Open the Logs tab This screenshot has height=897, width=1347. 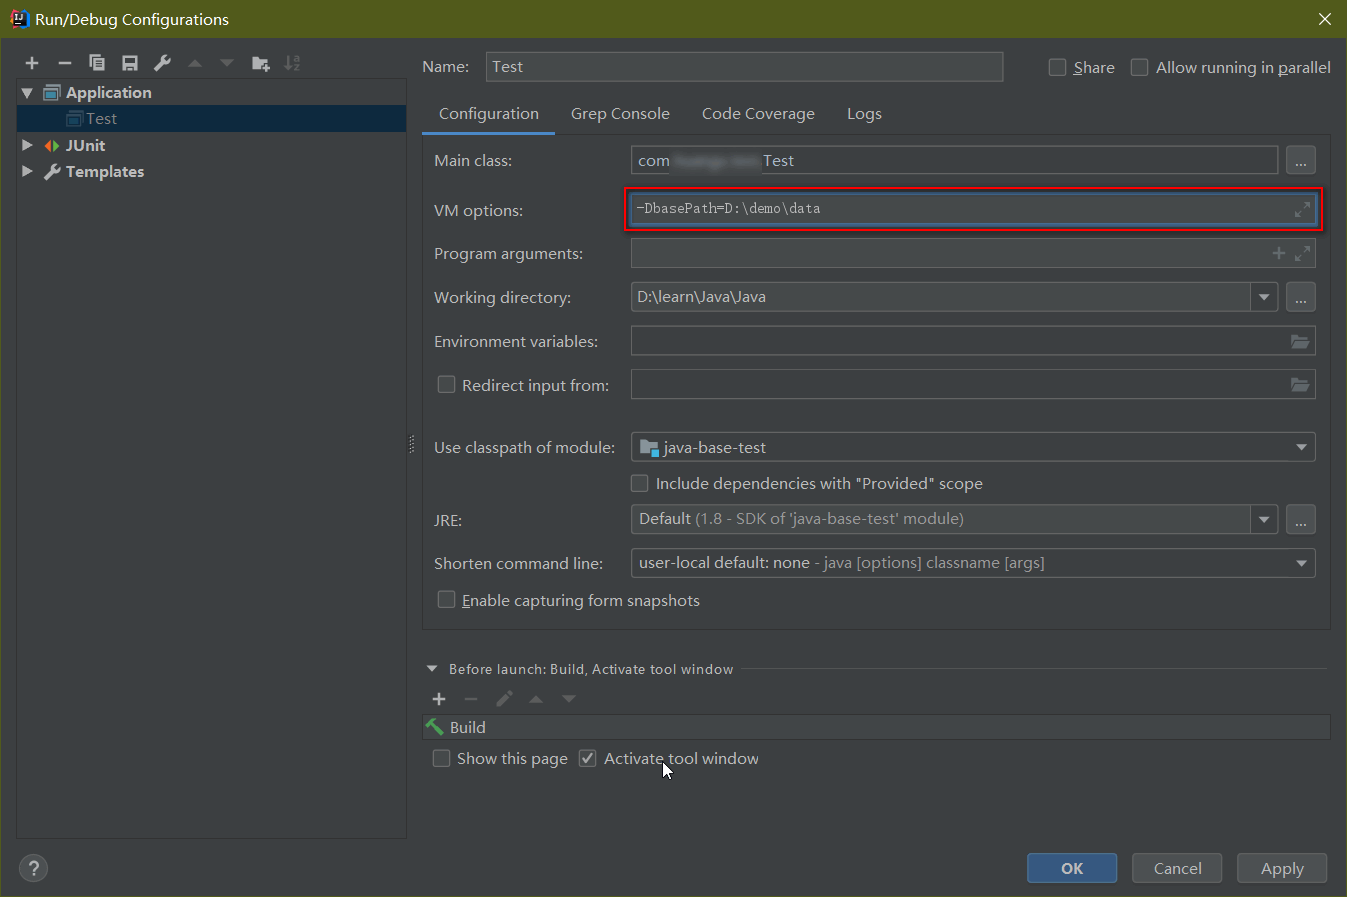pyautogui.click(x=864, y=114)
